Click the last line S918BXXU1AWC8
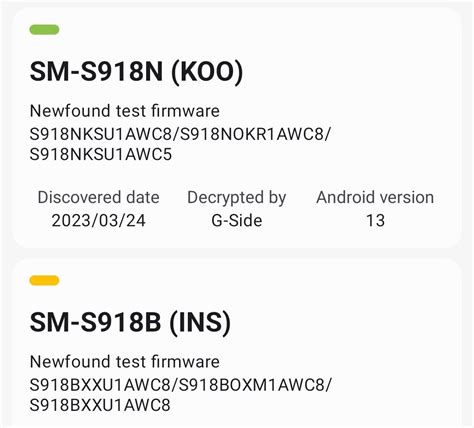 [100, 405]
